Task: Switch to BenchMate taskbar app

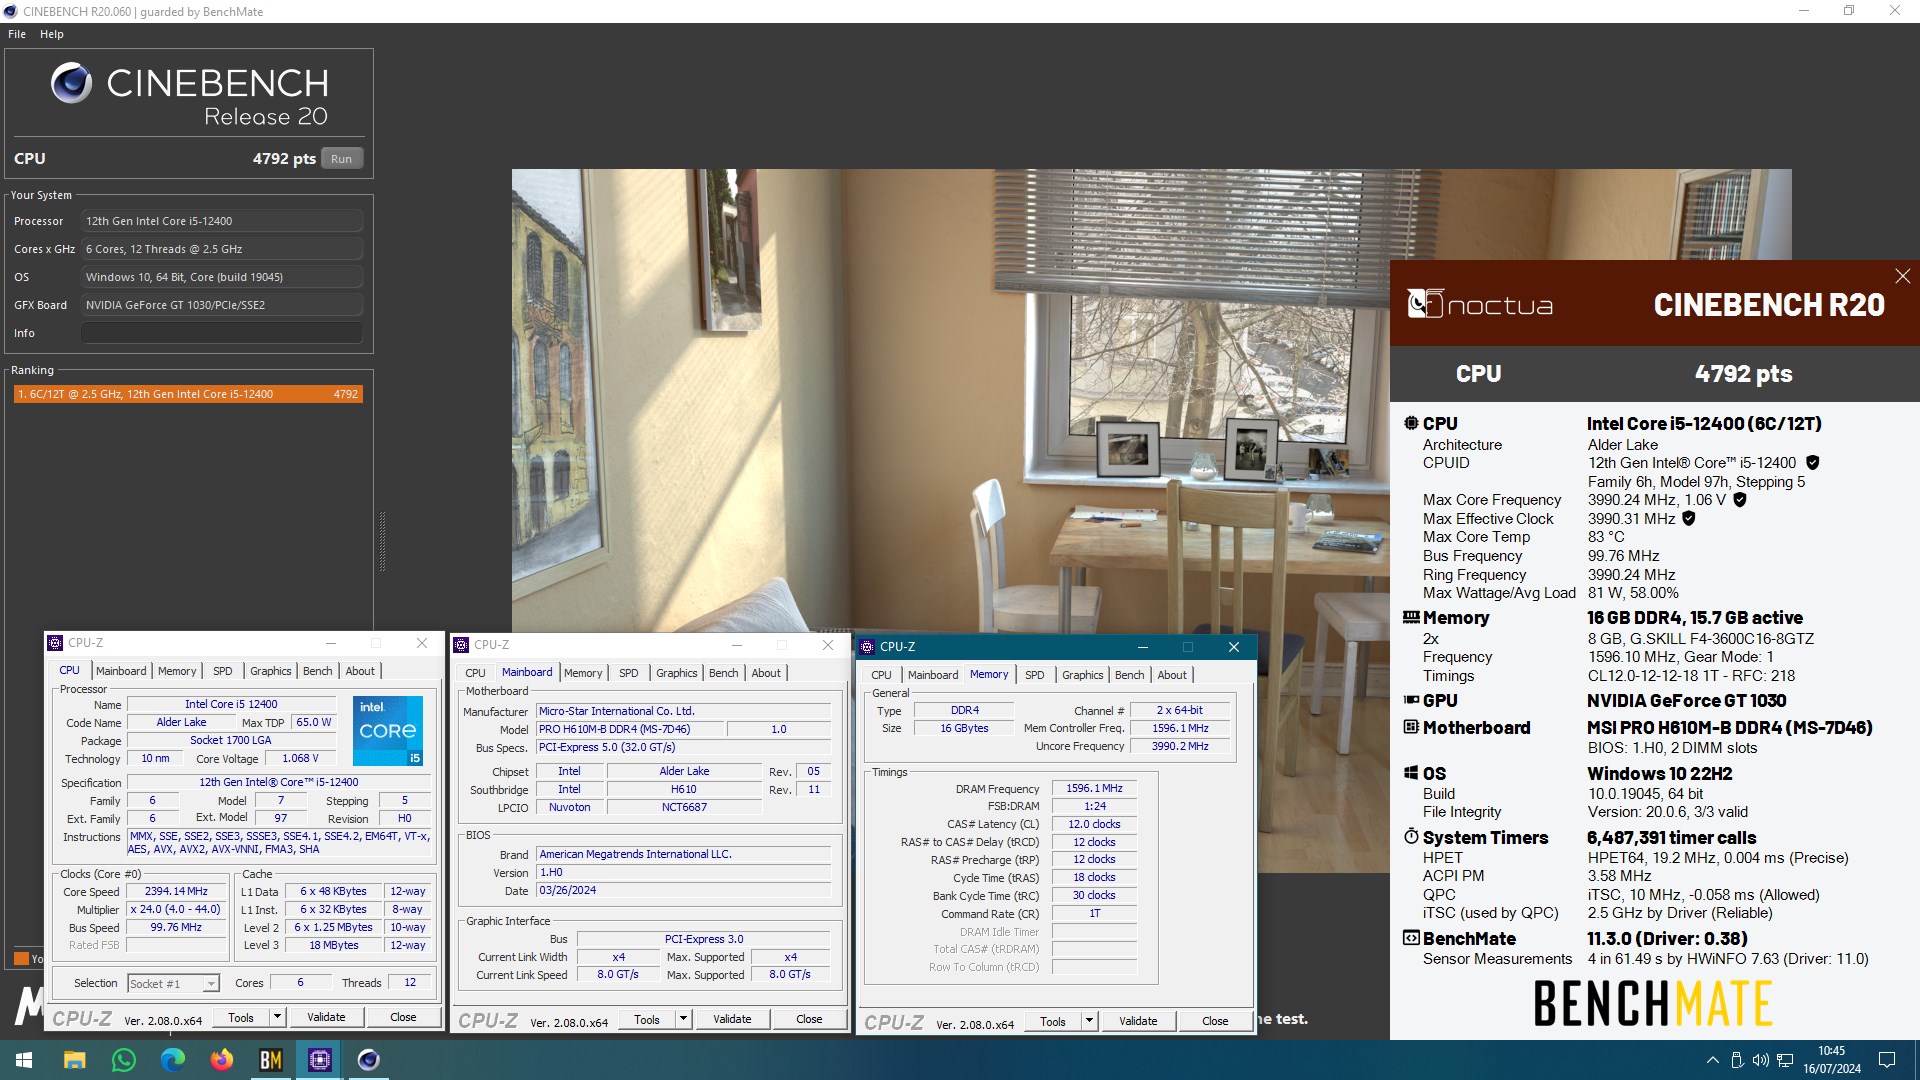Action: click(271, 1060)
